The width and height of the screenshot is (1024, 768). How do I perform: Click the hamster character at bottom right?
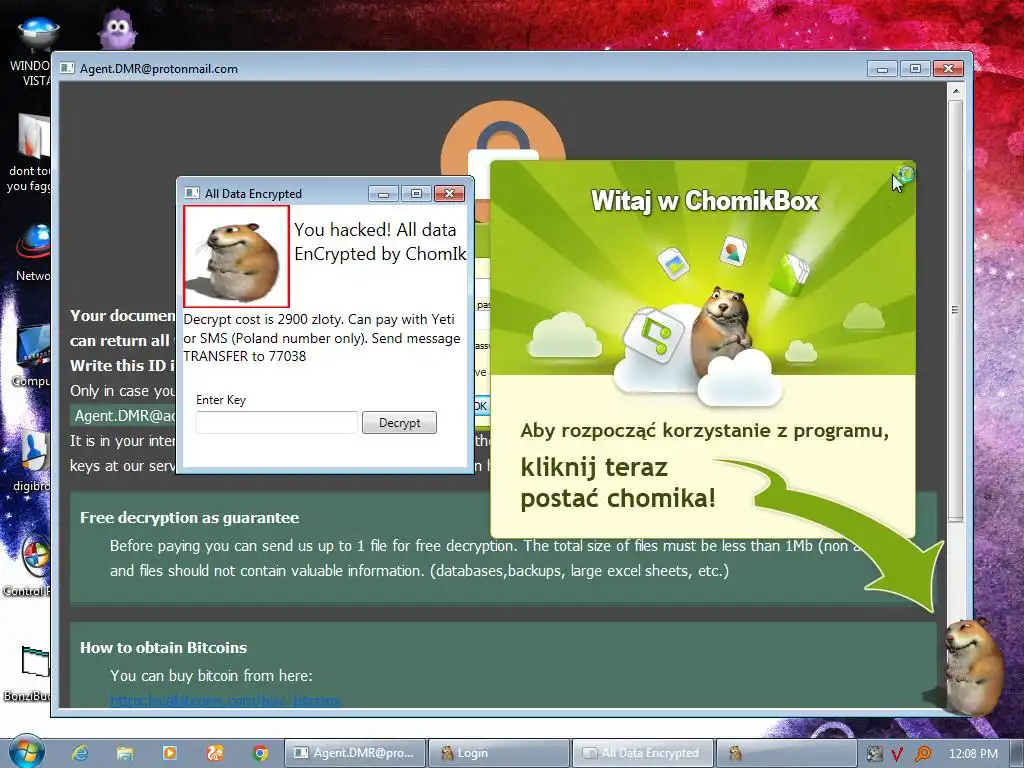click(x=974, y=665)
